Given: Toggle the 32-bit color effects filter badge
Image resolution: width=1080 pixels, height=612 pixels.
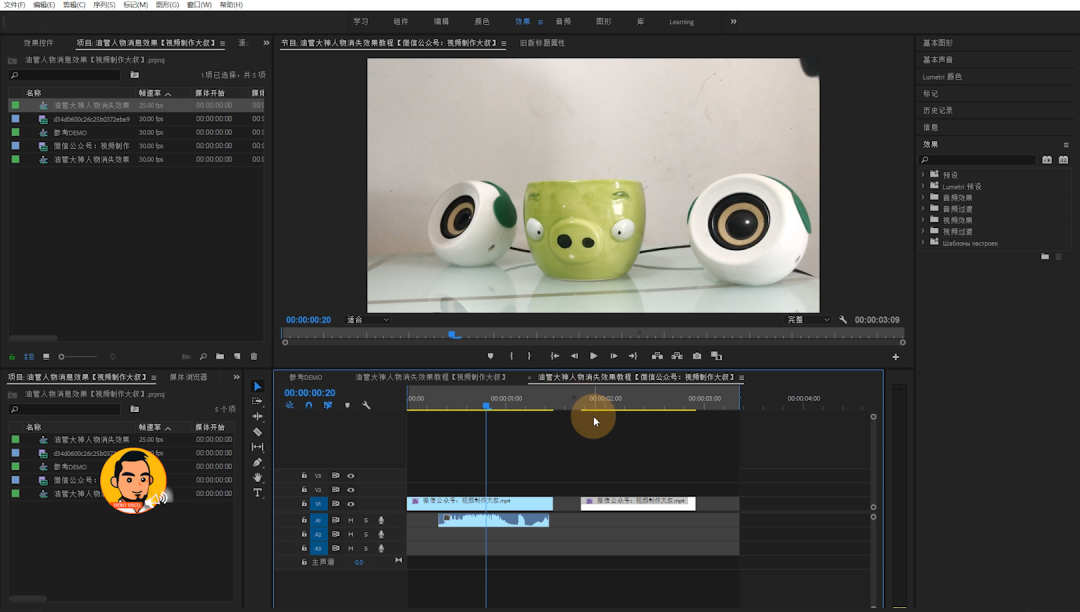Looking at the screenshot, I should (1063, 160).
